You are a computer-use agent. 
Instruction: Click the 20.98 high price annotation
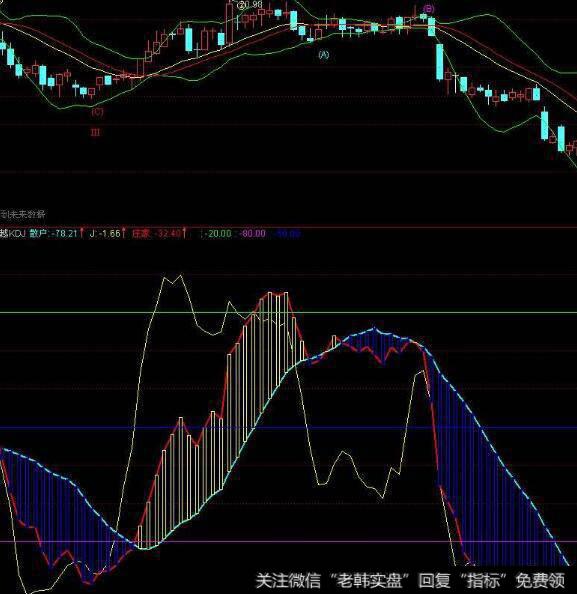point(250,5)
